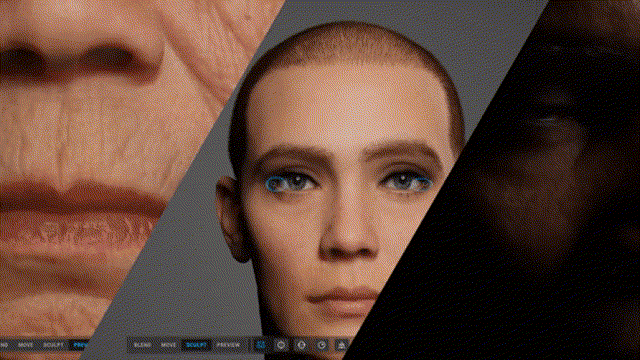Screen dimensions: 640x360
Task: Click the blue highlighted PREVIEW in left panel
Action: 80,345
